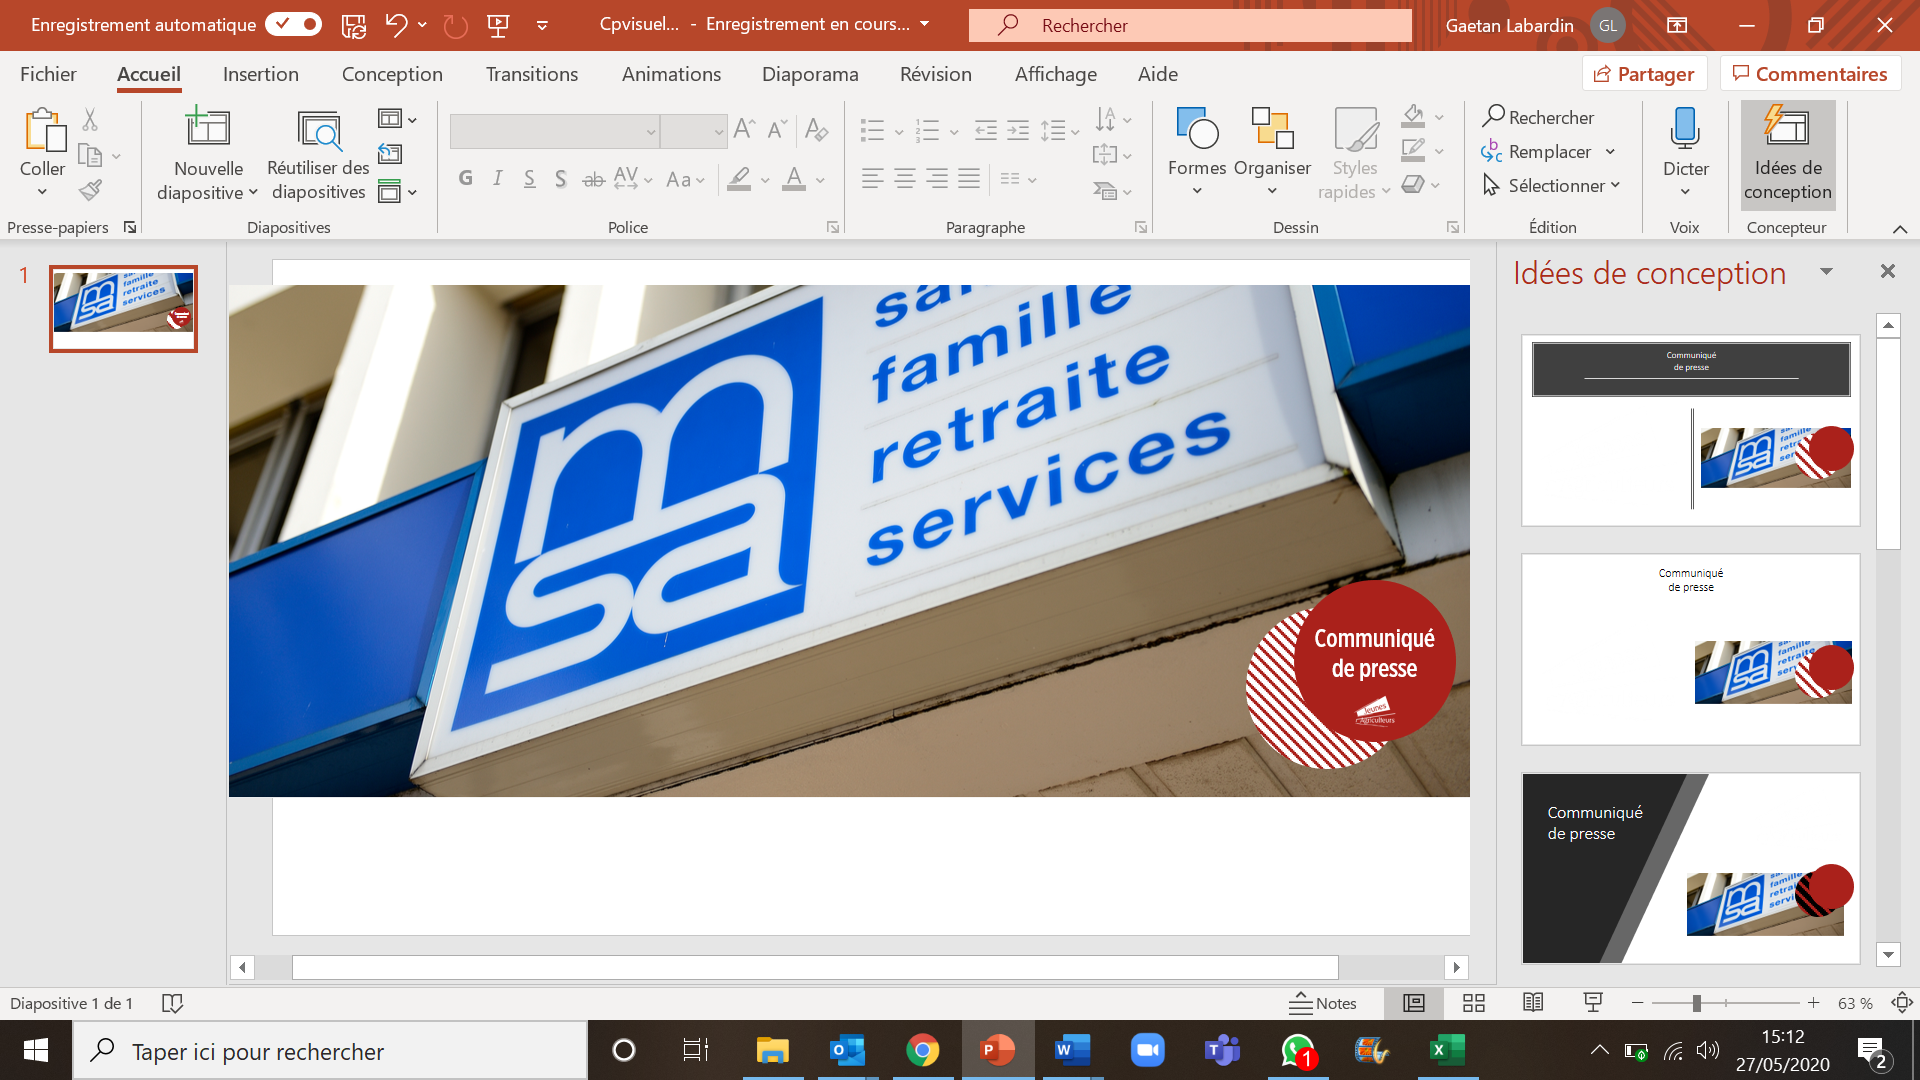Open the Fichier menu

pos(48,74)
